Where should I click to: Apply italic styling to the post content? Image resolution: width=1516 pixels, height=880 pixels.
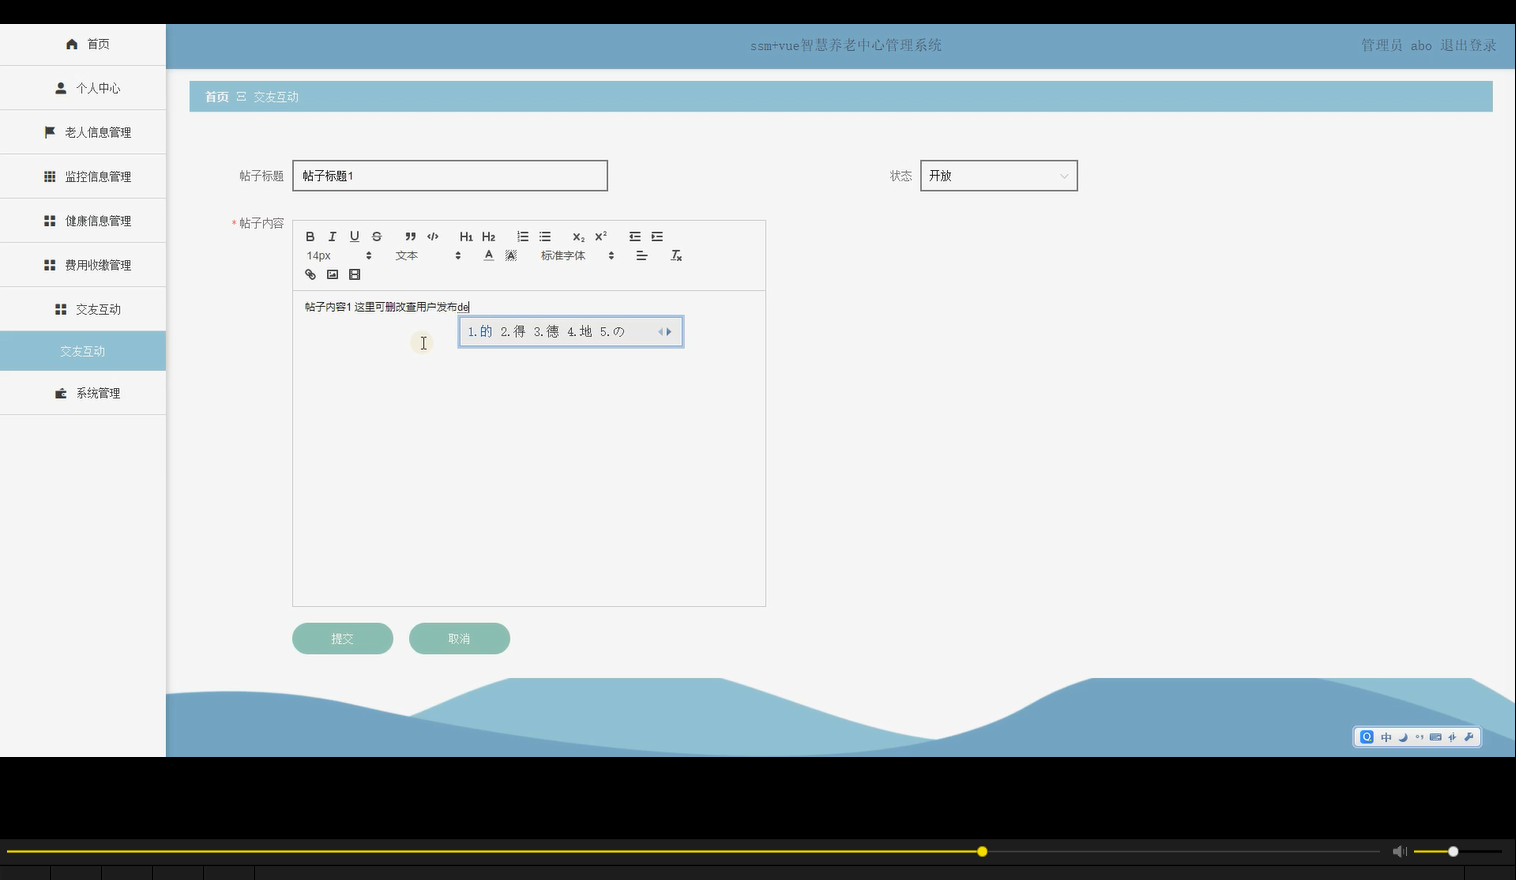[x=332, y=236]
